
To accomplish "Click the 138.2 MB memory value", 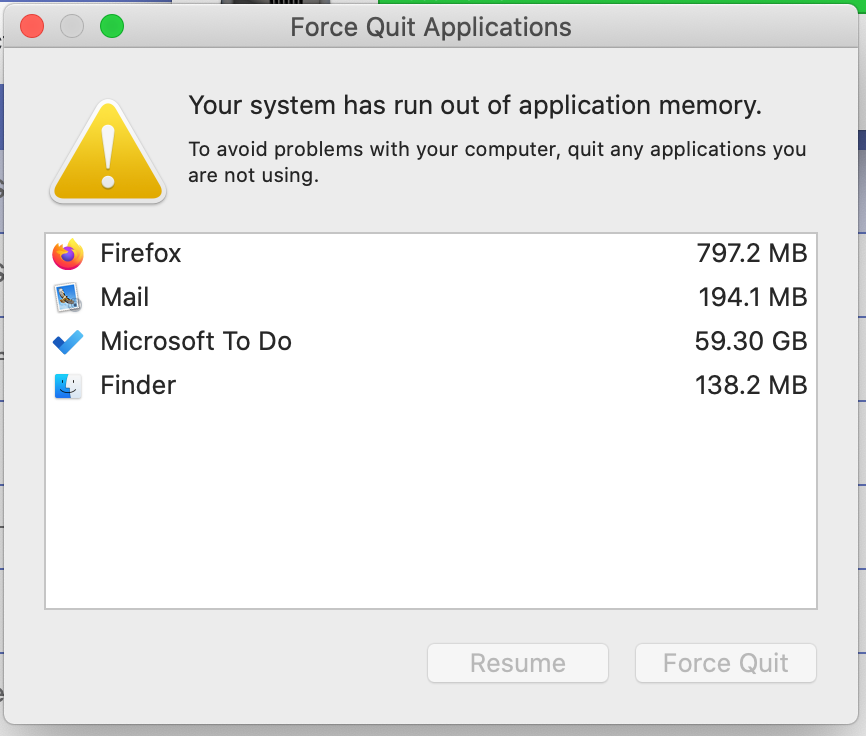I will coord(751,386).
